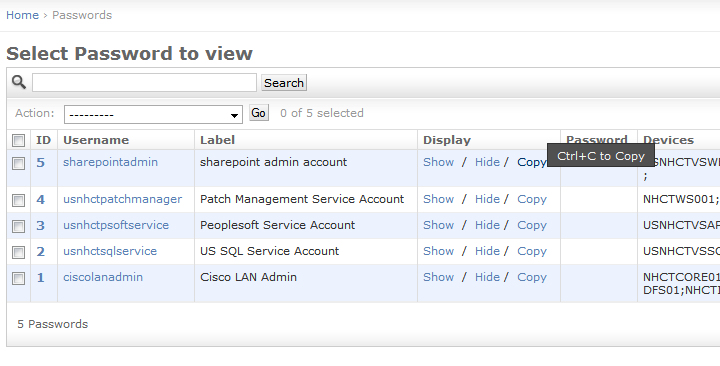Show the password for usnhctpsoftservice
720x366 pixels.
439,225
